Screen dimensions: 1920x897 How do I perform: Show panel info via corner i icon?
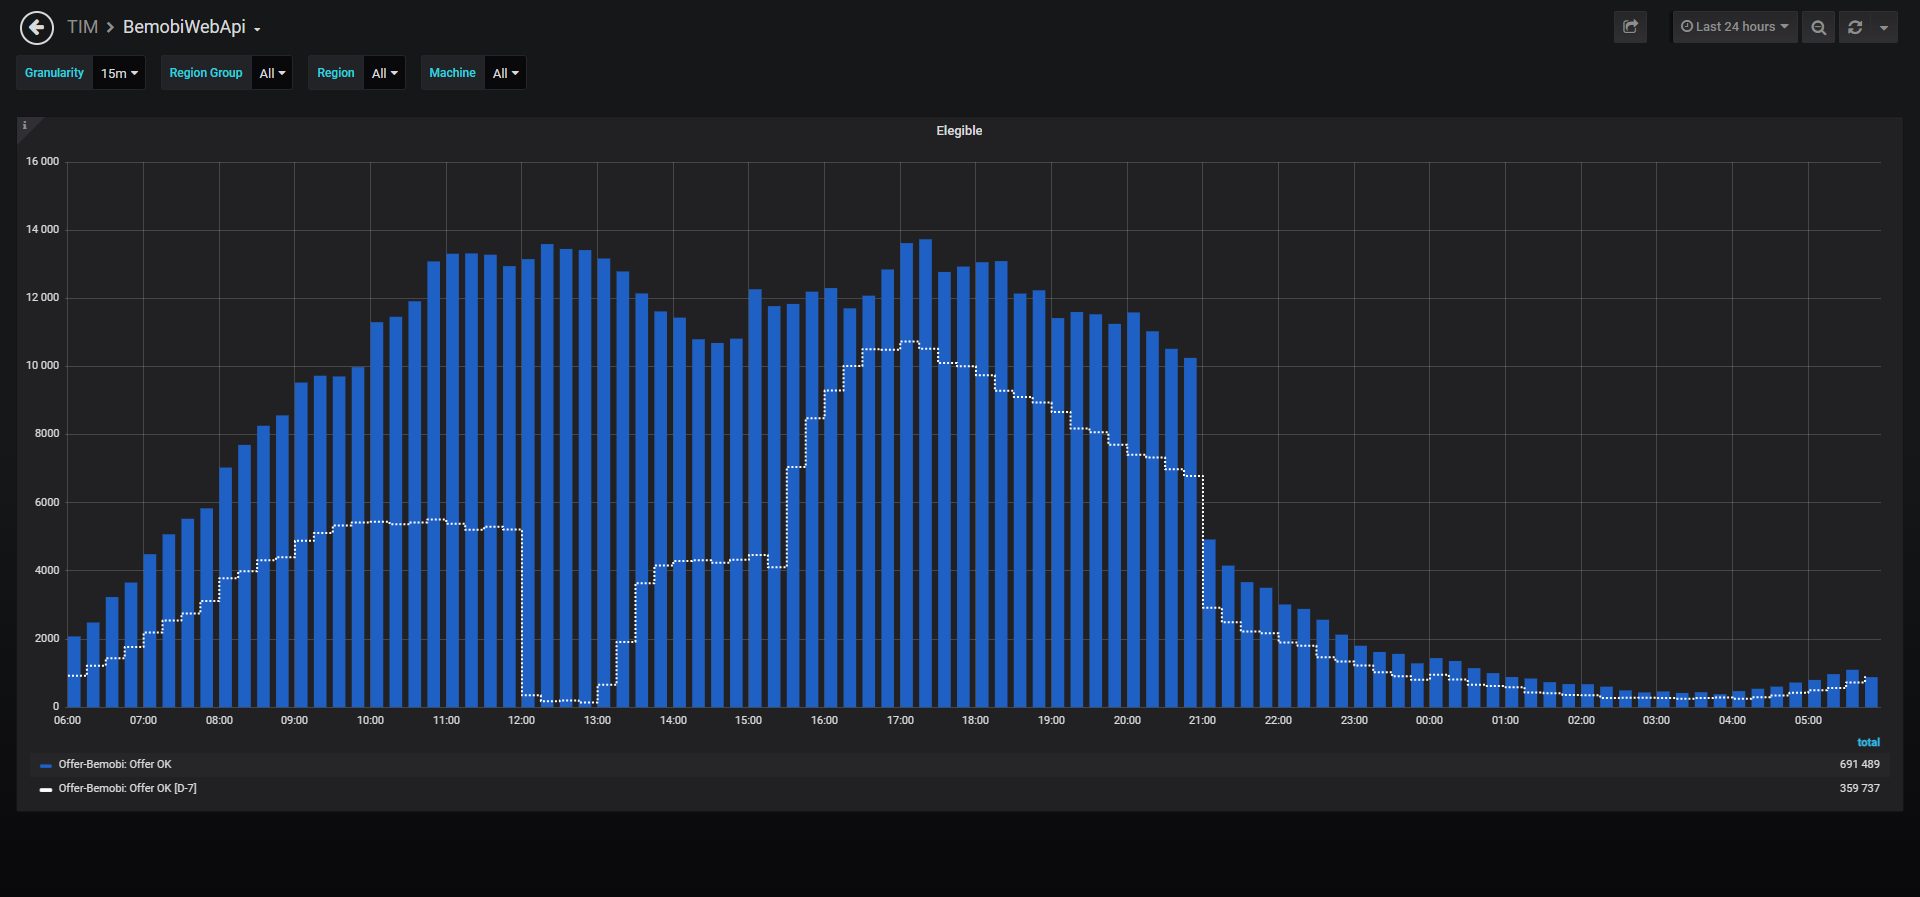(25, 126)
